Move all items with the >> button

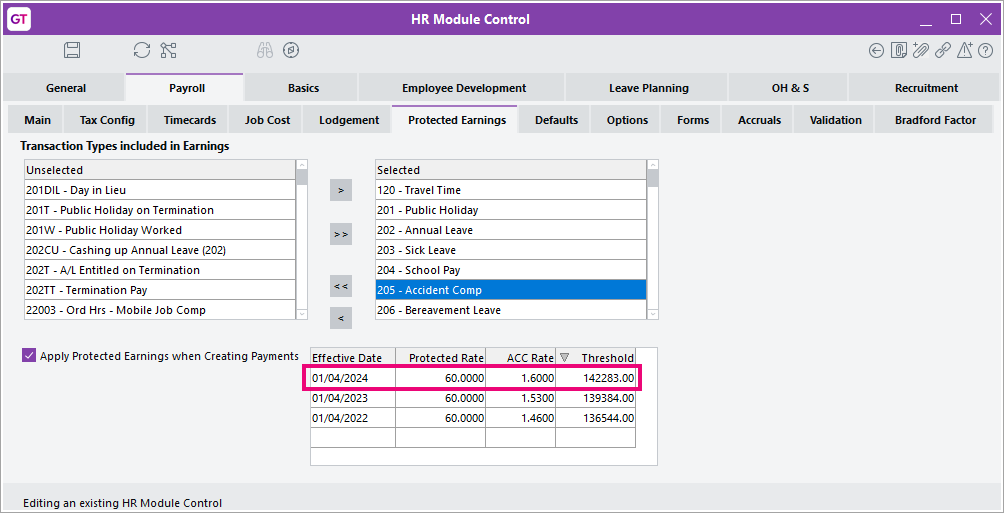pyautogui.click(x=341, y=234)
